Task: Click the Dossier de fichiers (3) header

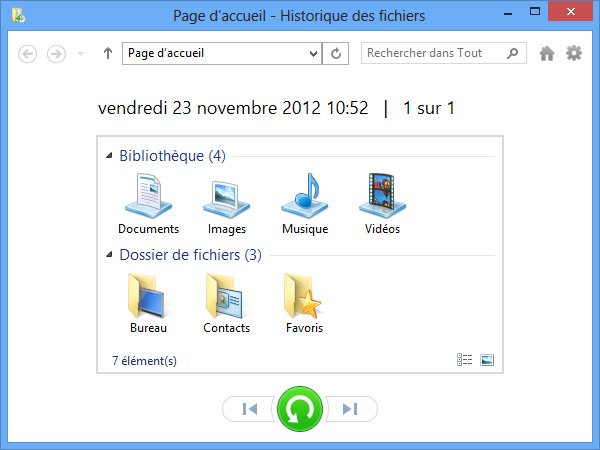Action: pyautogui.click(x=191, y=255)
